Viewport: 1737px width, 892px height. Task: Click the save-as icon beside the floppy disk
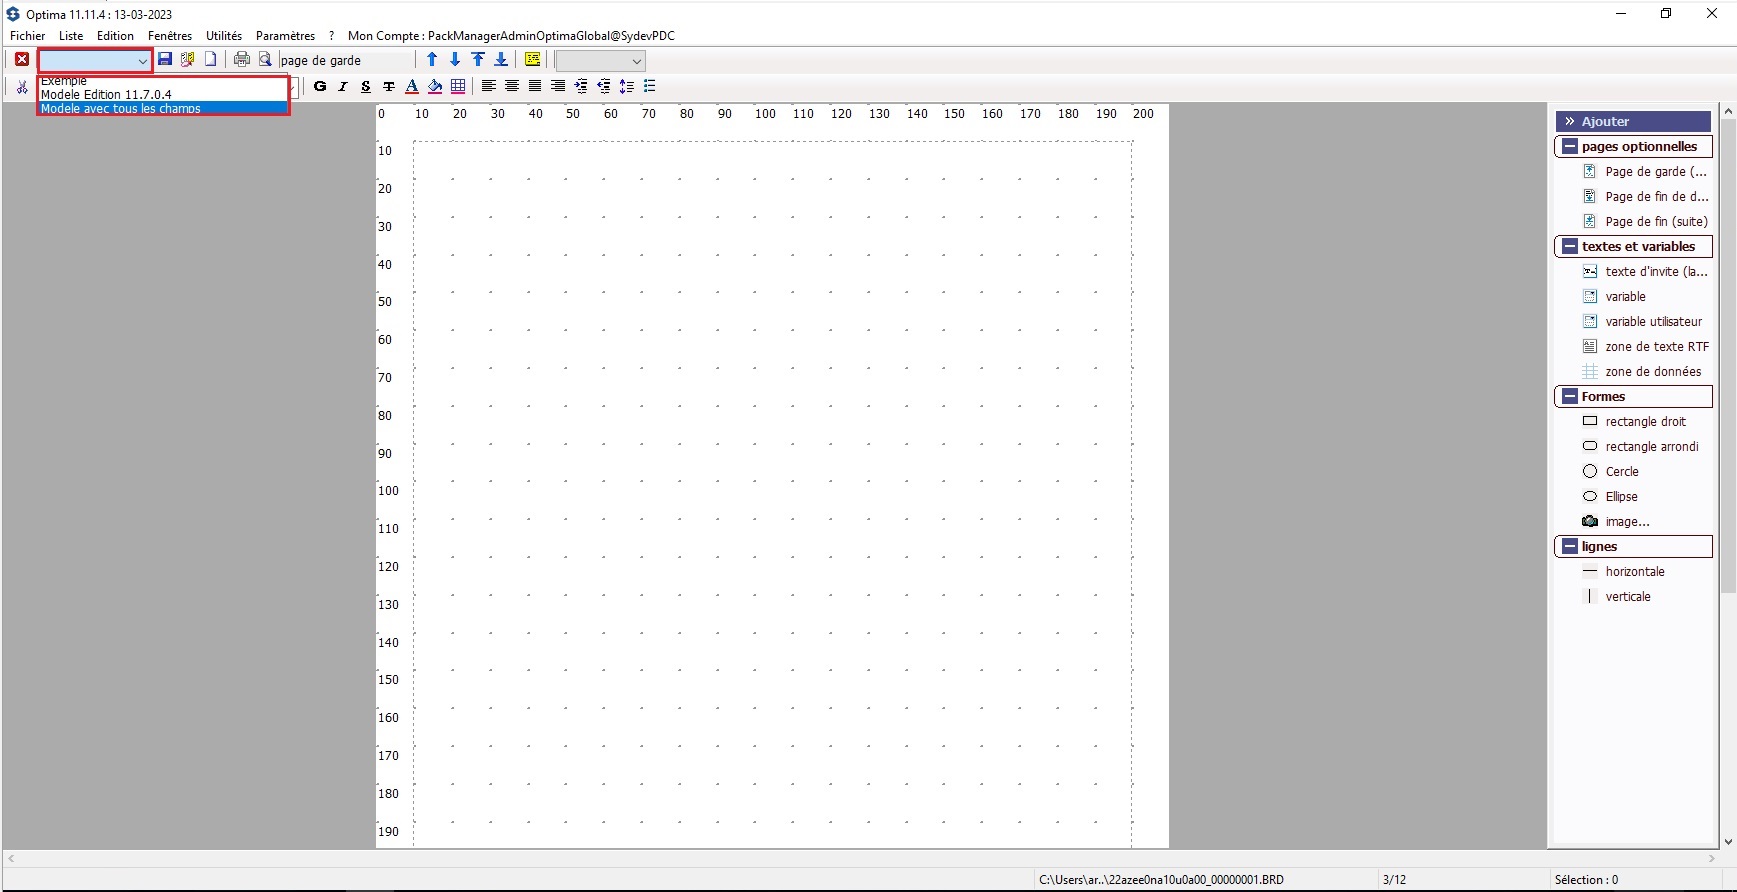pos(187,60)
